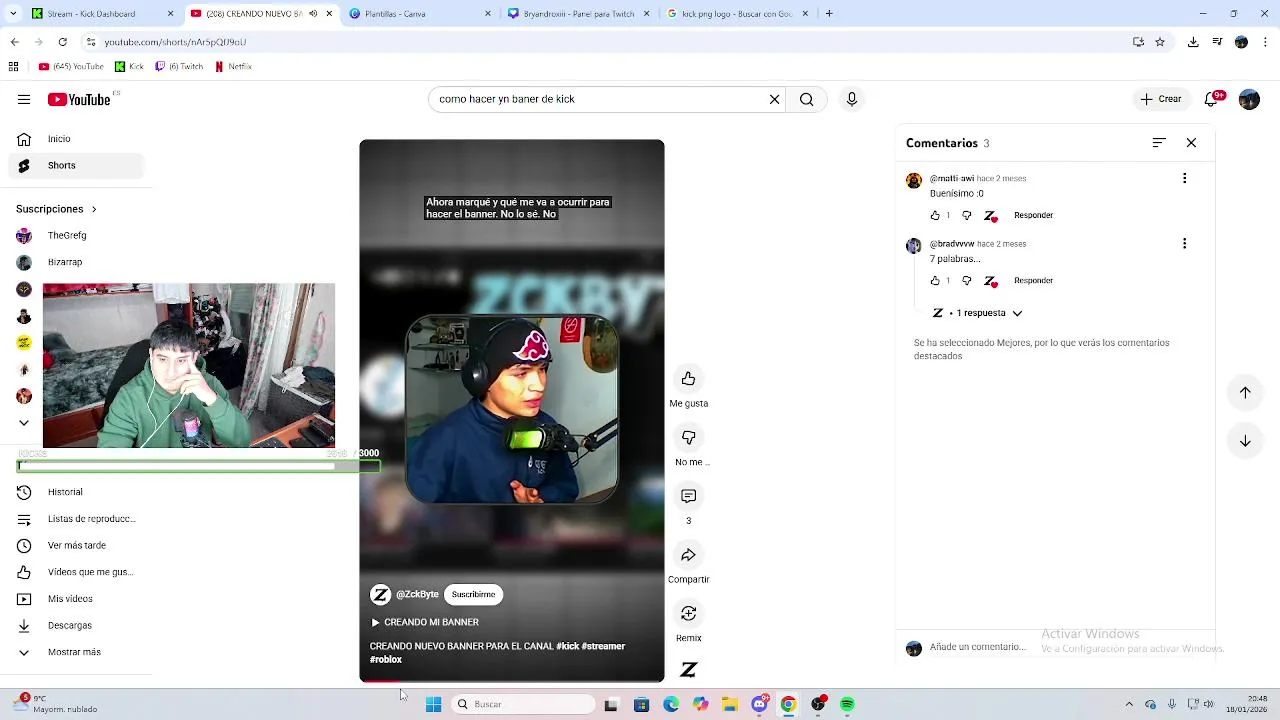Go to the next short with down arrow
The width and height of the screenshot is (1280, 720).
[x=1245, y=441]
